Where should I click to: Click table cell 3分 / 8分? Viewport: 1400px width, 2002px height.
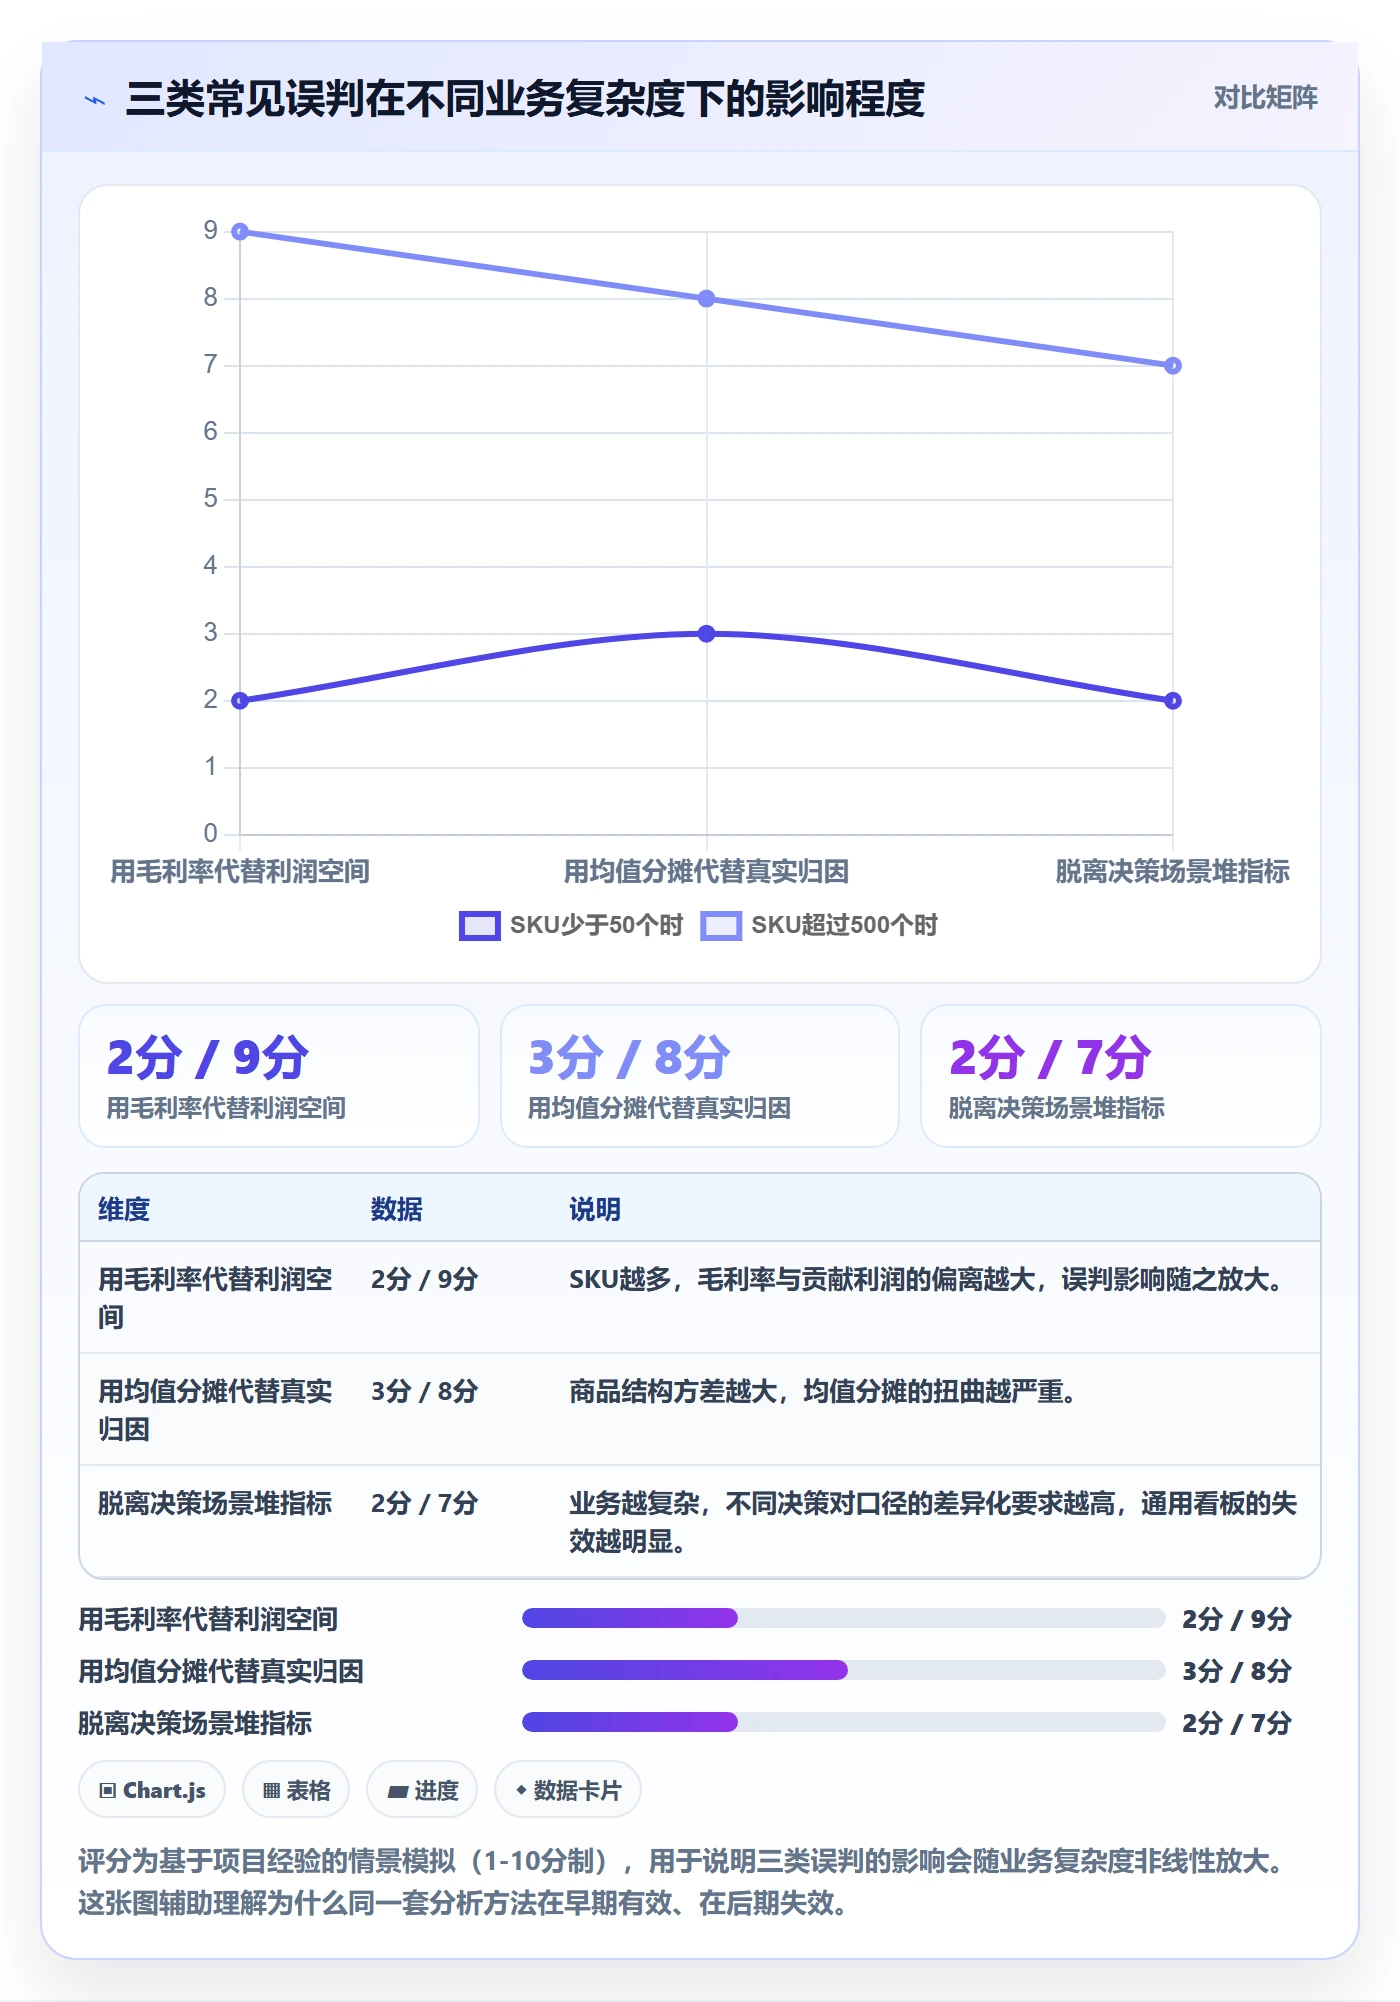click(425, 1391)
